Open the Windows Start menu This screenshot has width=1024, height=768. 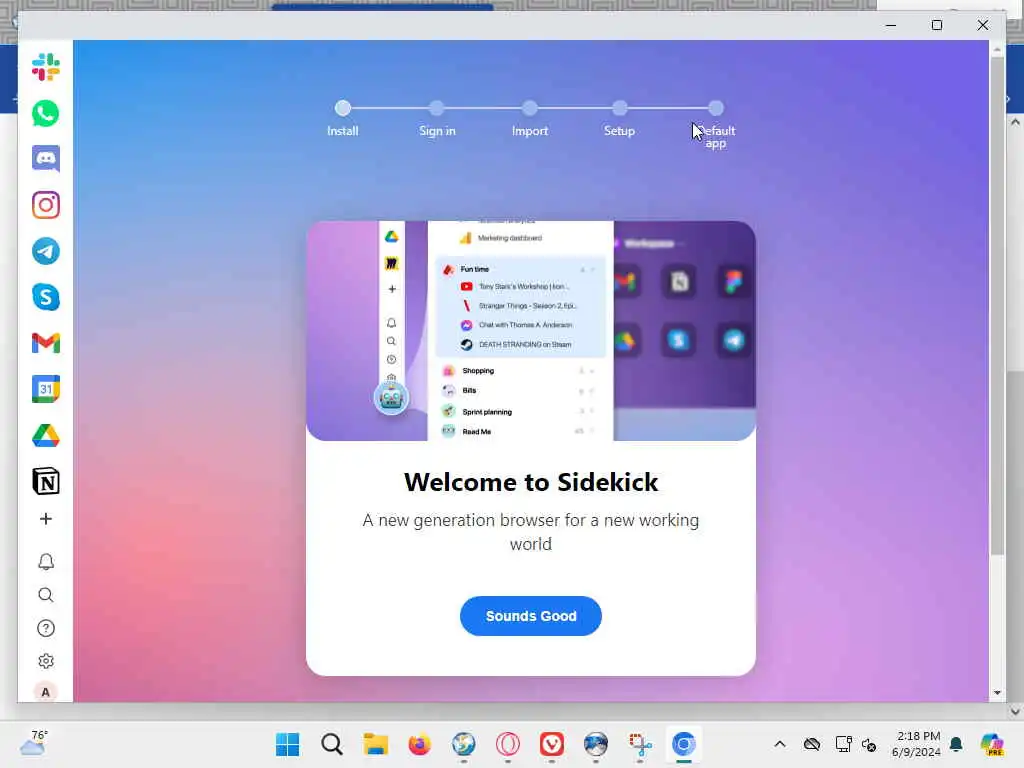pyautogui.click(x=287, y=744)
